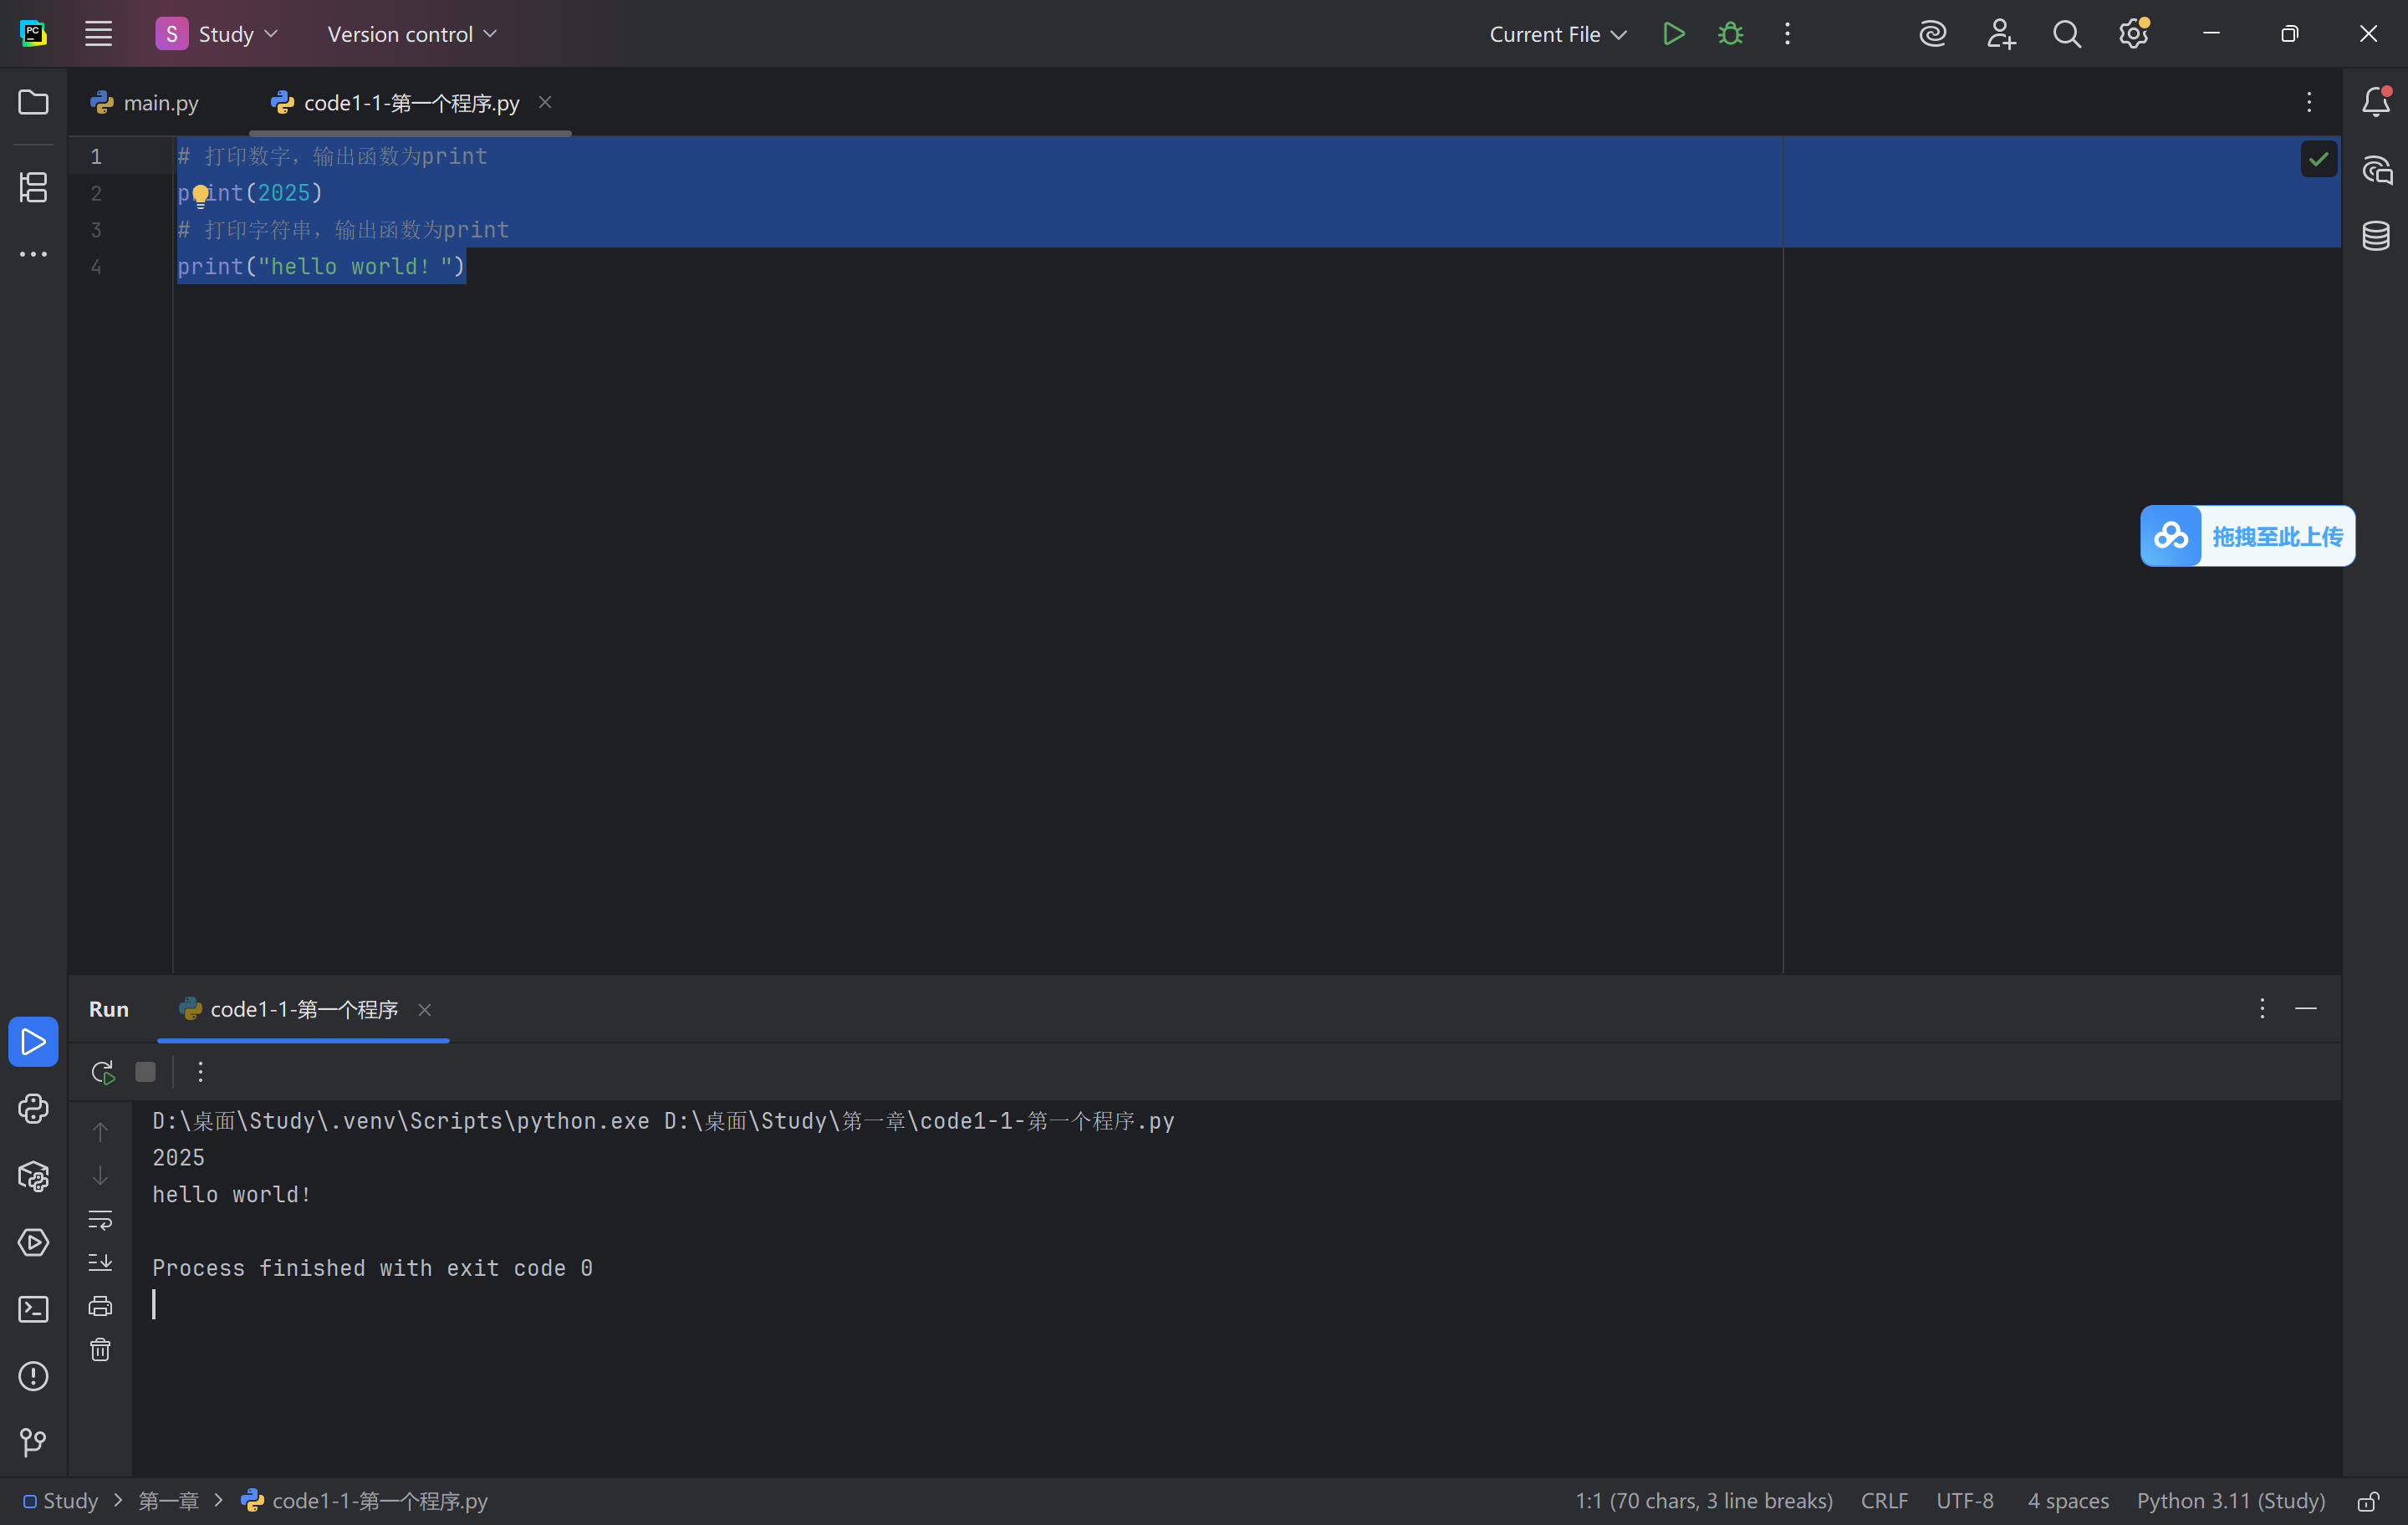2408x1525 pixels.
Task: Open the Python Console tool window
Action: pos(33,1108)
